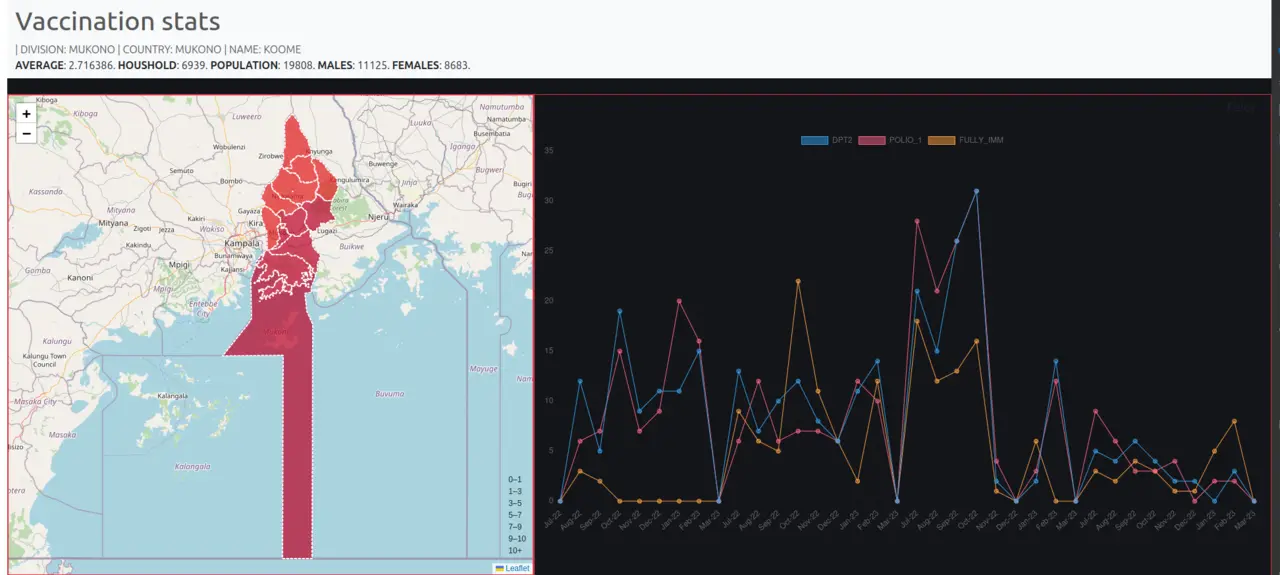Toggle the FULLY_IMM series swatch in legend
Viewport: 1280px width, 575px height.
coord(942,140)
